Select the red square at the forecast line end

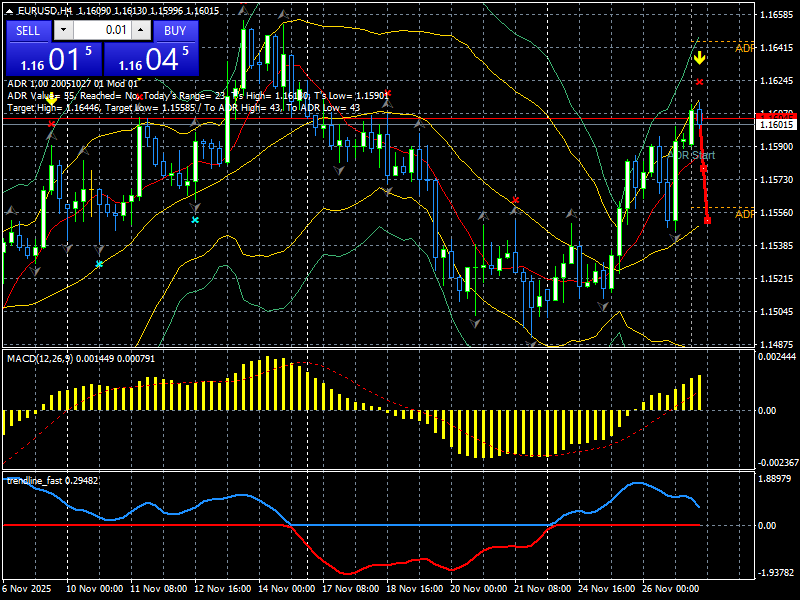point(708,220)
